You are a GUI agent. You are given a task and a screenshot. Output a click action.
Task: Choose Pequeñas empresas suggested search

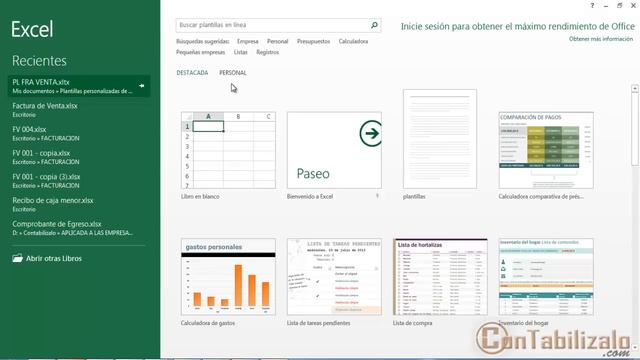[x=201, y=52]
